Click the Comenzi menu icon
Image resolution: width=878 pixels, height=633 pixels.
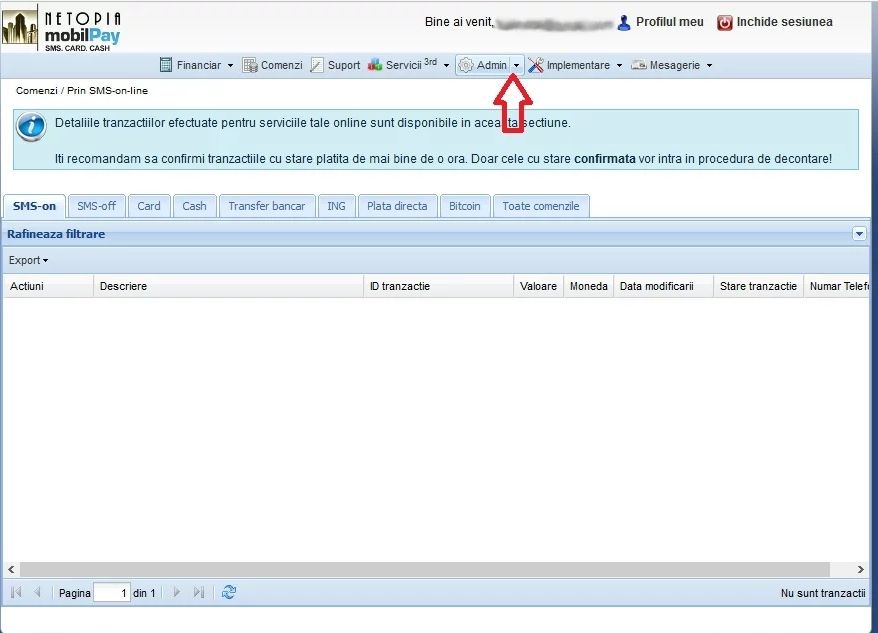coord(250,65)
